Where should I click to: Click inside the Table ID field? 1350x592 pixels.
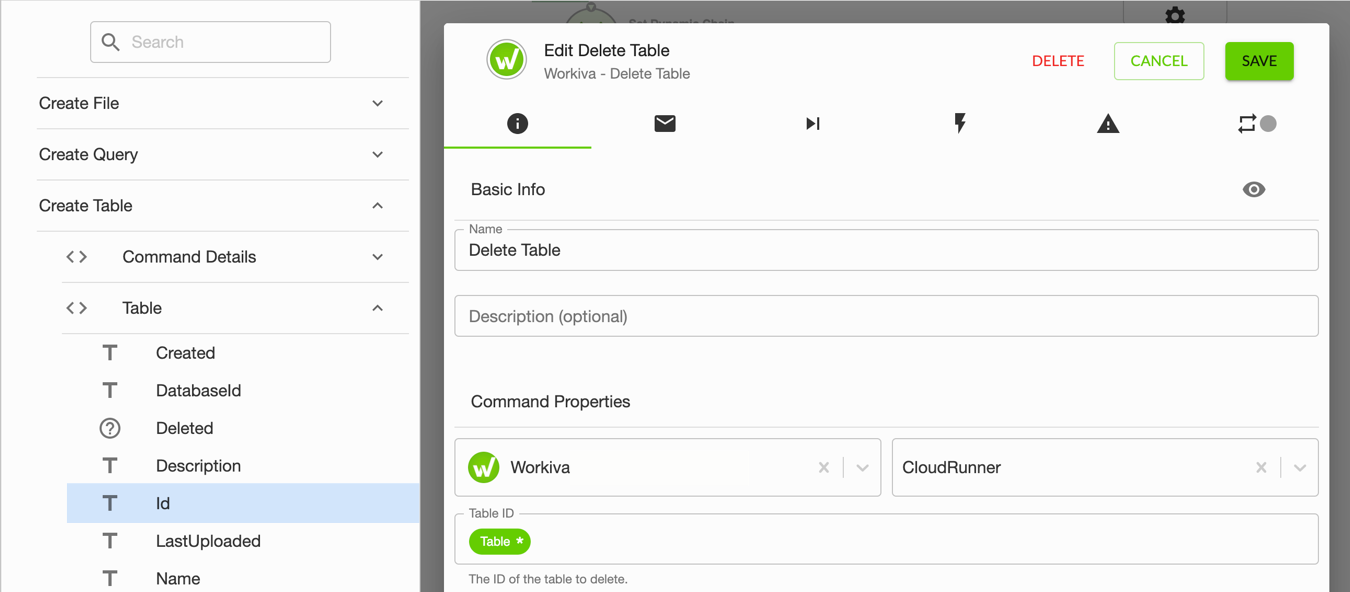click(886, 540)
